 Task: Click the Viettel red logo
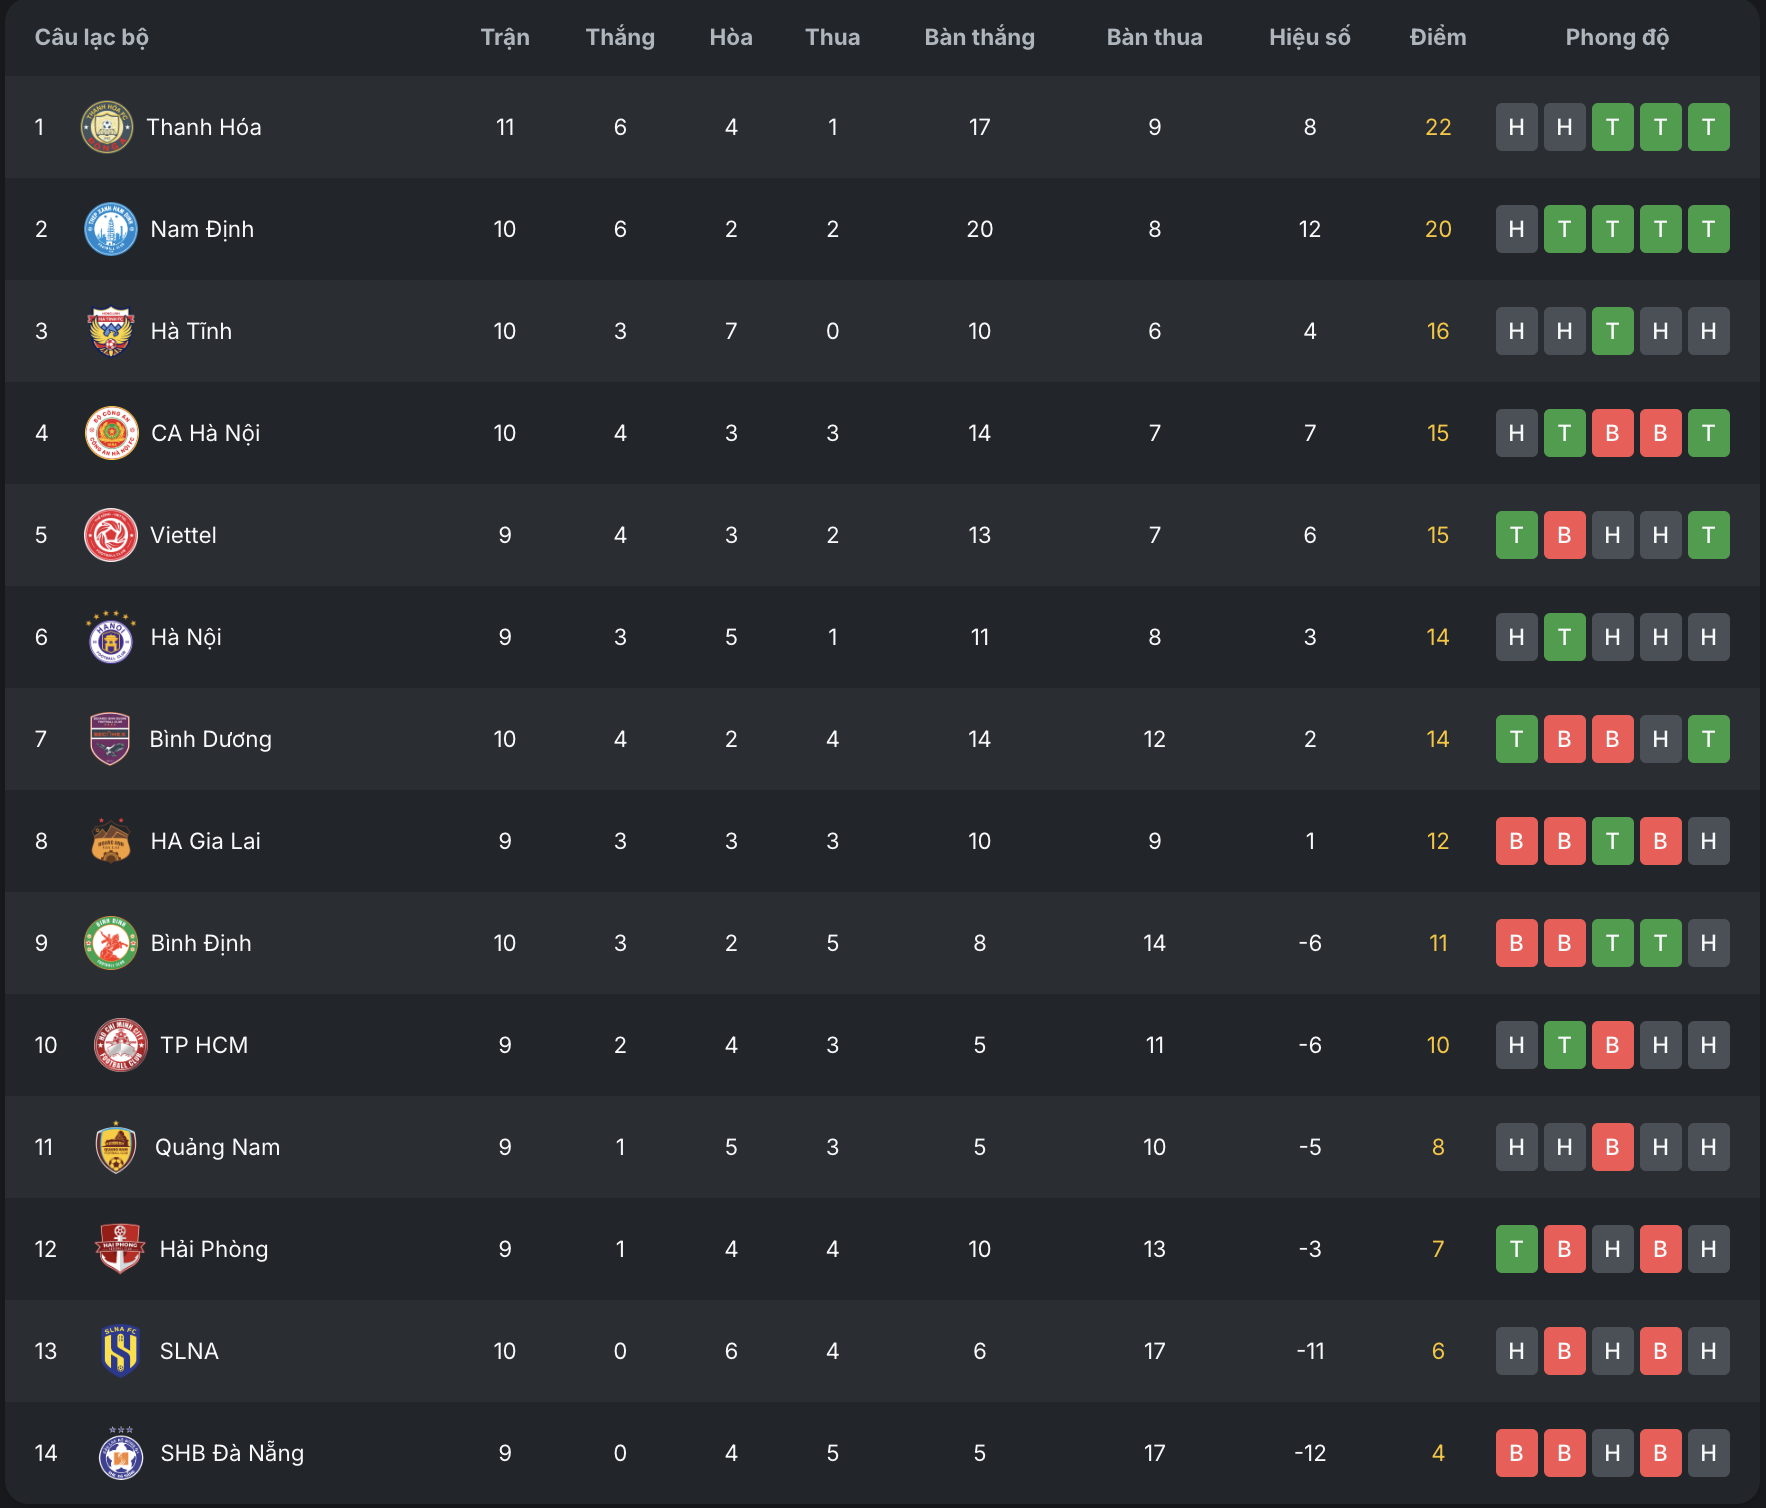pyautogui.click(x=111, y=535)
